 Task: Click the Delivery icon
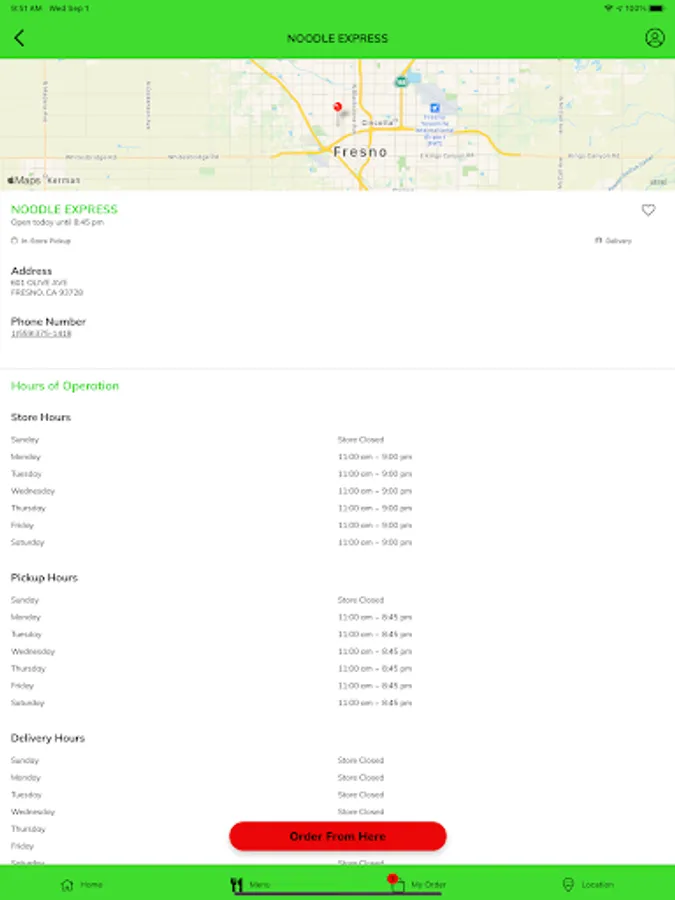point(599,240)
